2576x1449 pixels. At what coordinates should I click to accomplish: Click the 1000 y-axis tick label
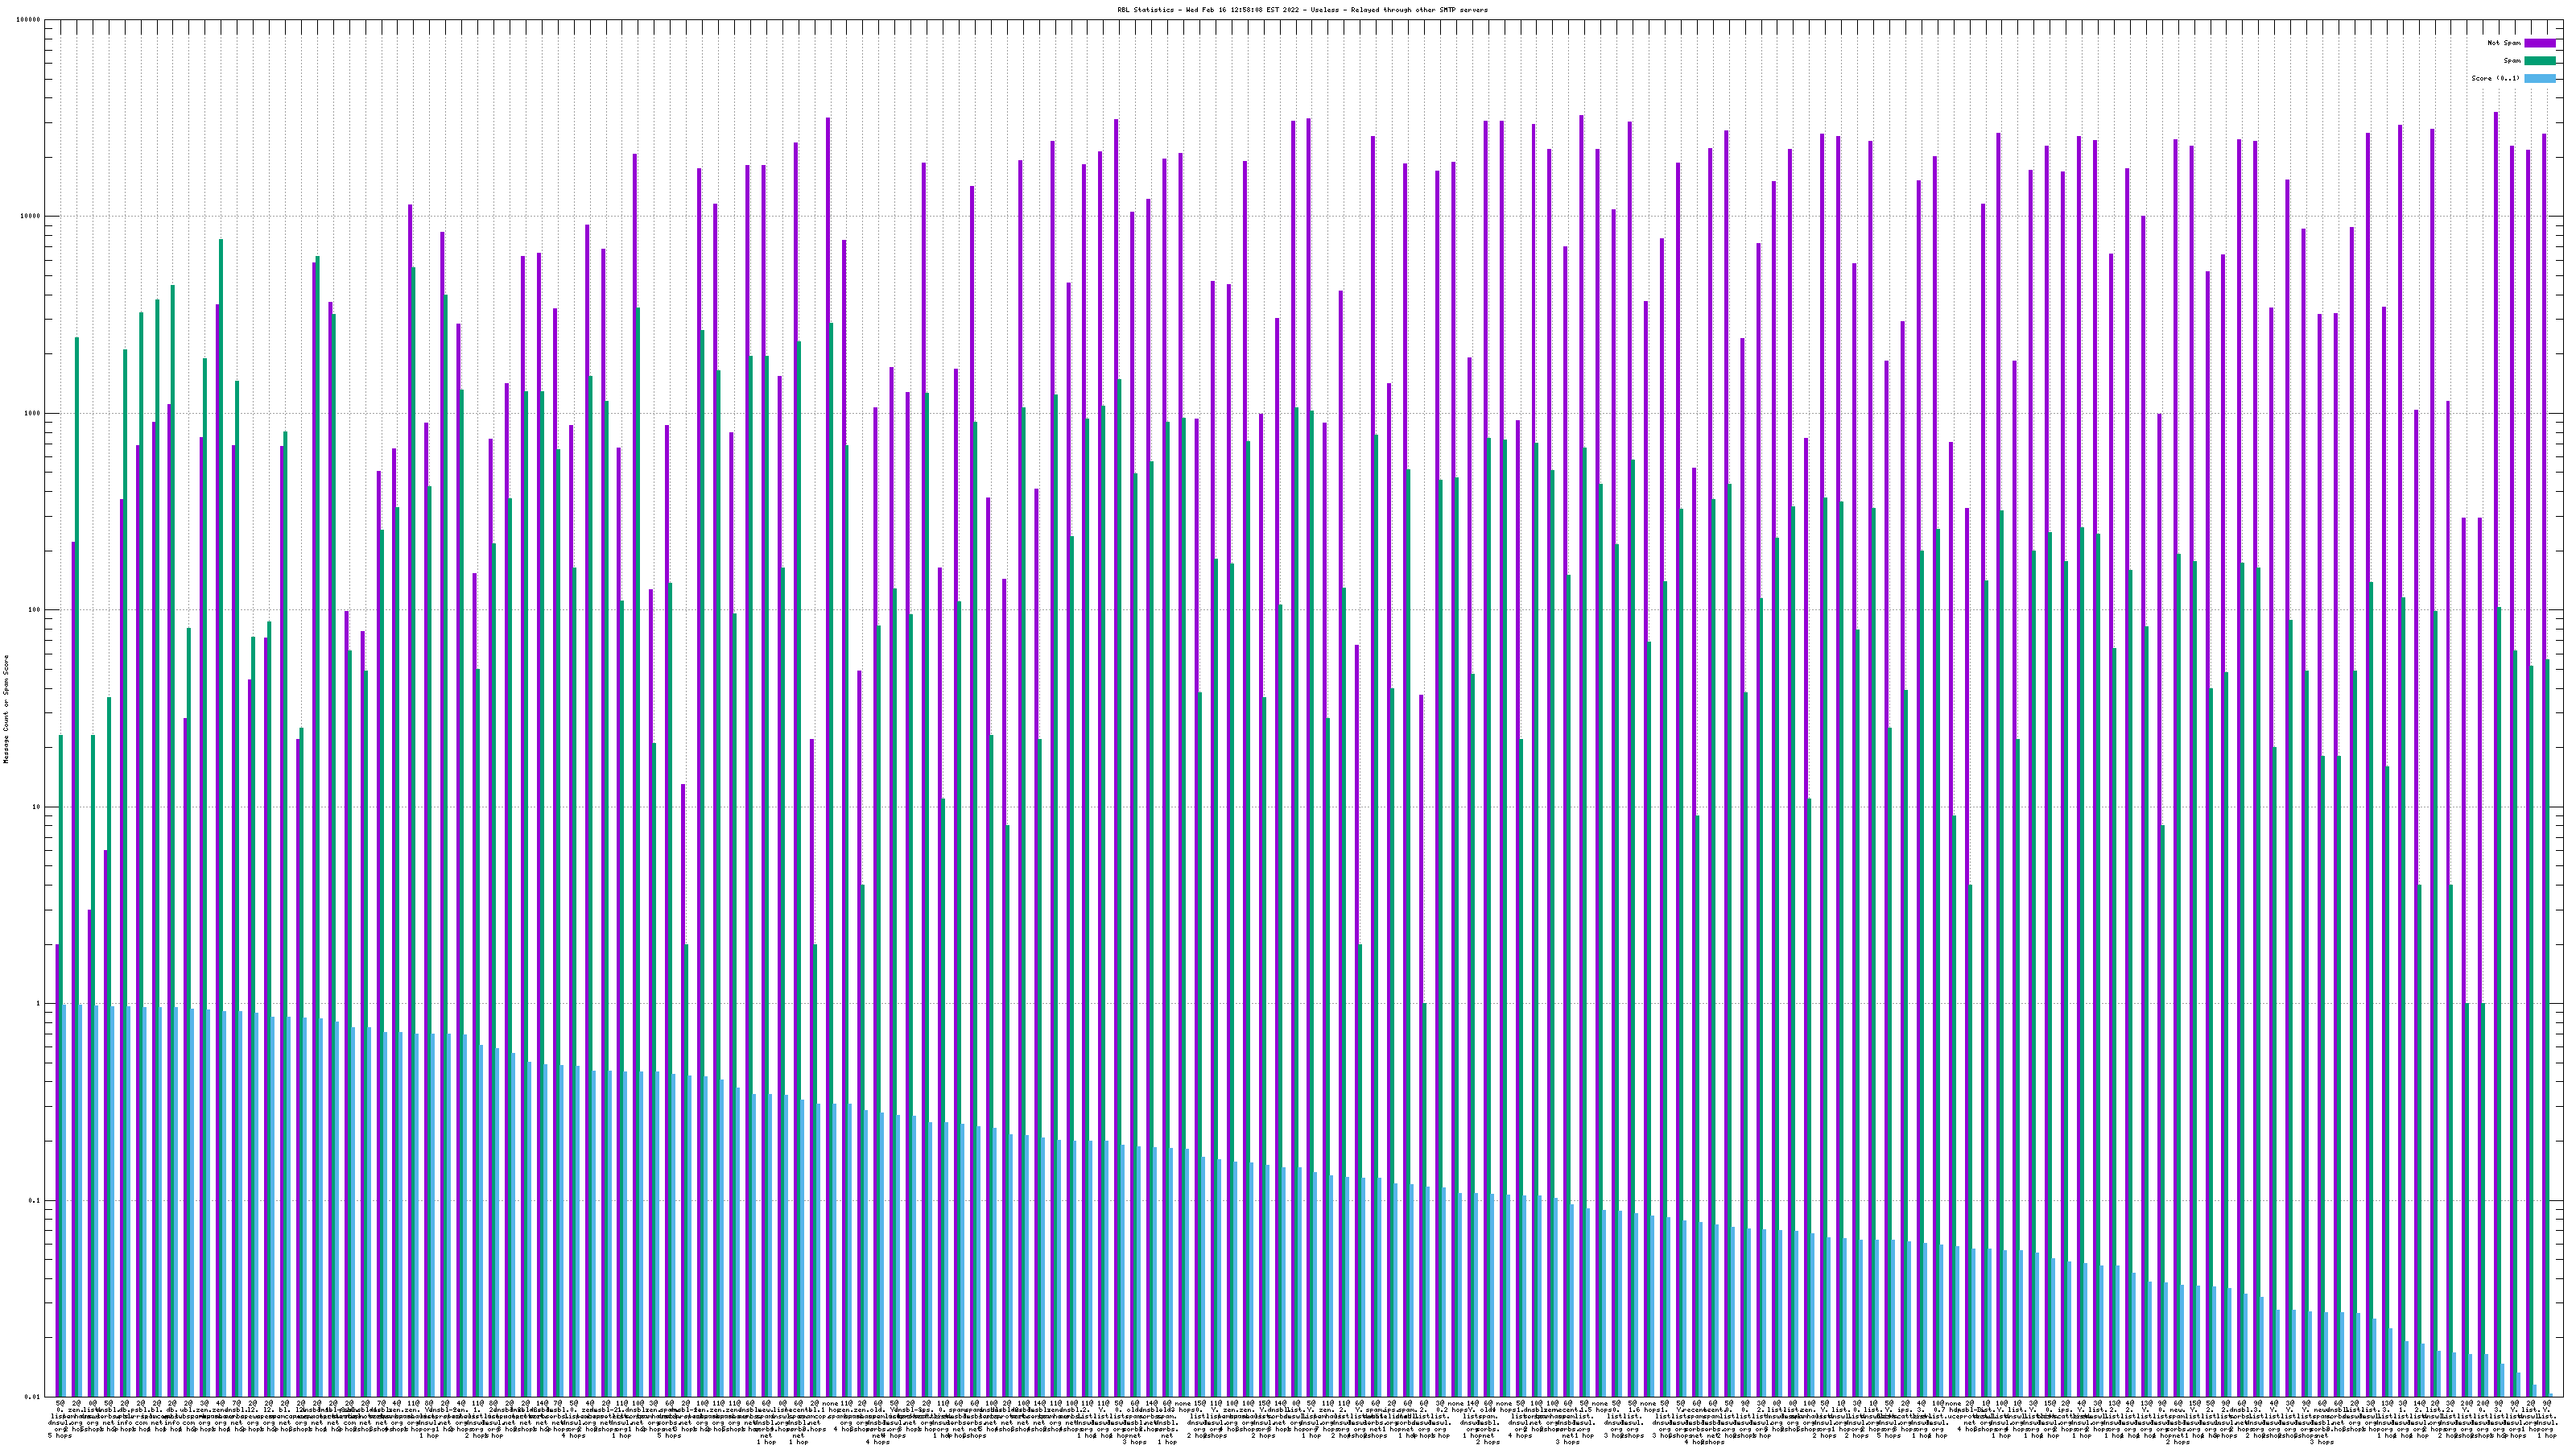tap(34, 413)
